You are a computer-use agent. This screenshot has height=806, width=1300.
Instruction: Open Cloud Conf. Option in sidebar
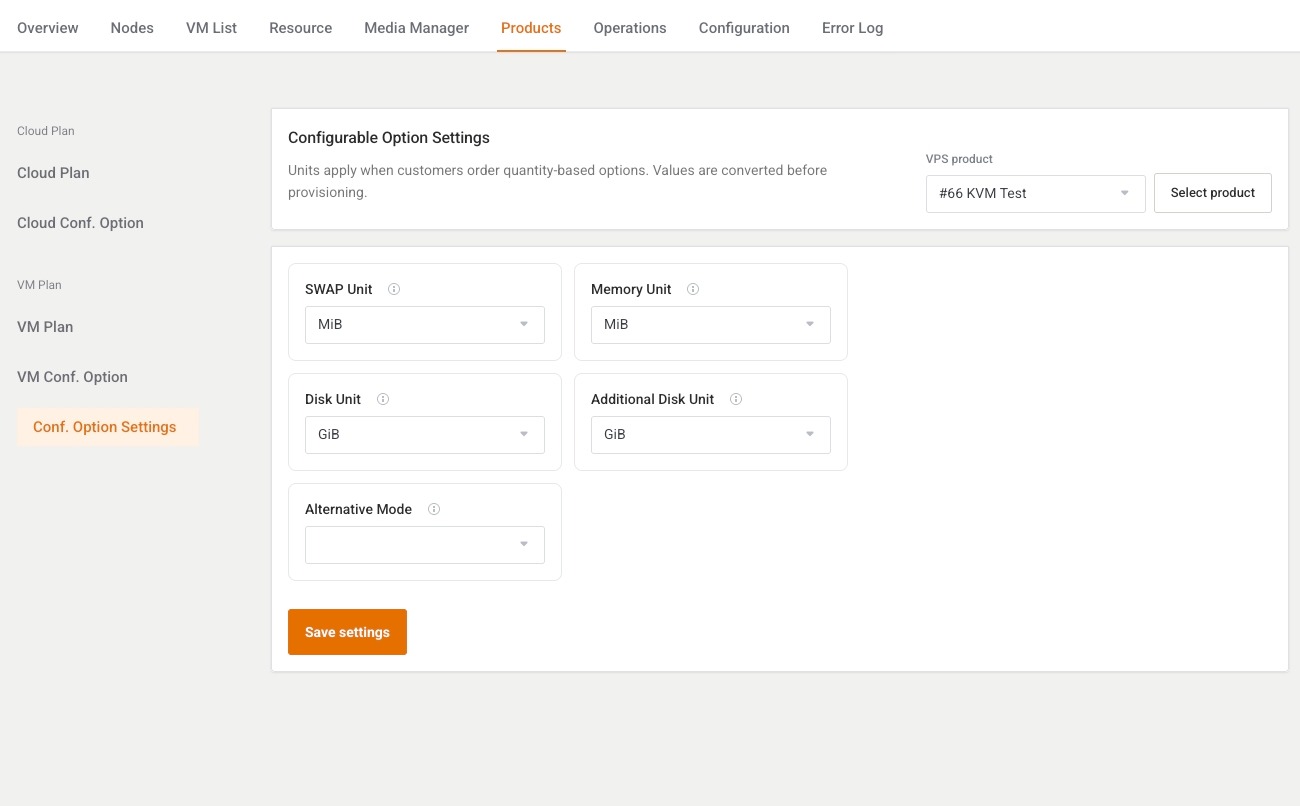[80, 223]
